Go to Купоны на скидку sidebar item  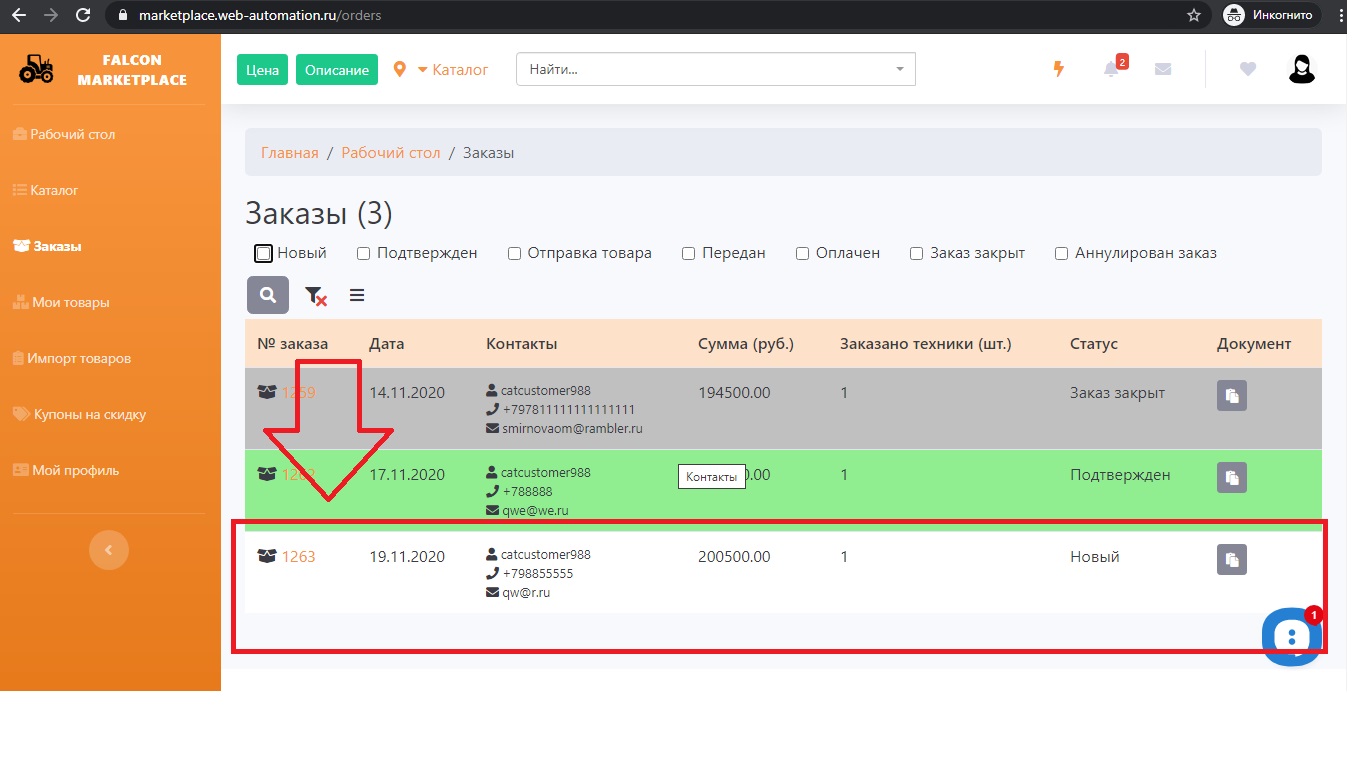[89, 414]
